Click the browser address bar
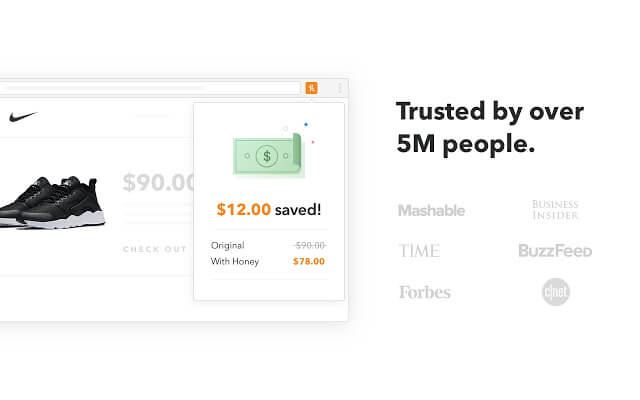 (150, 88)
